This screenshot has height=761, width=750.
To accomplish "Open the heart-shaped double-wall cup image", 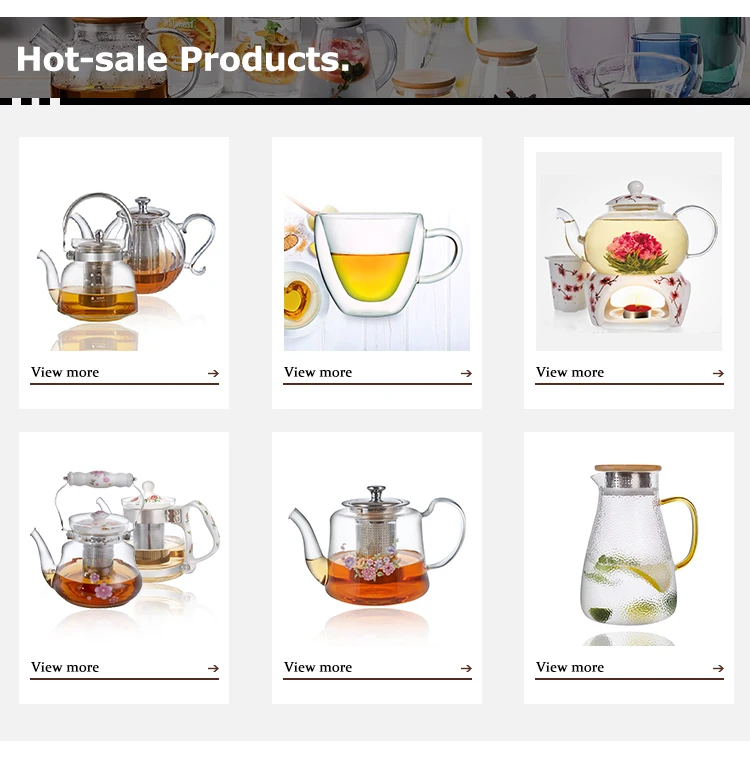I will point(377,251).
